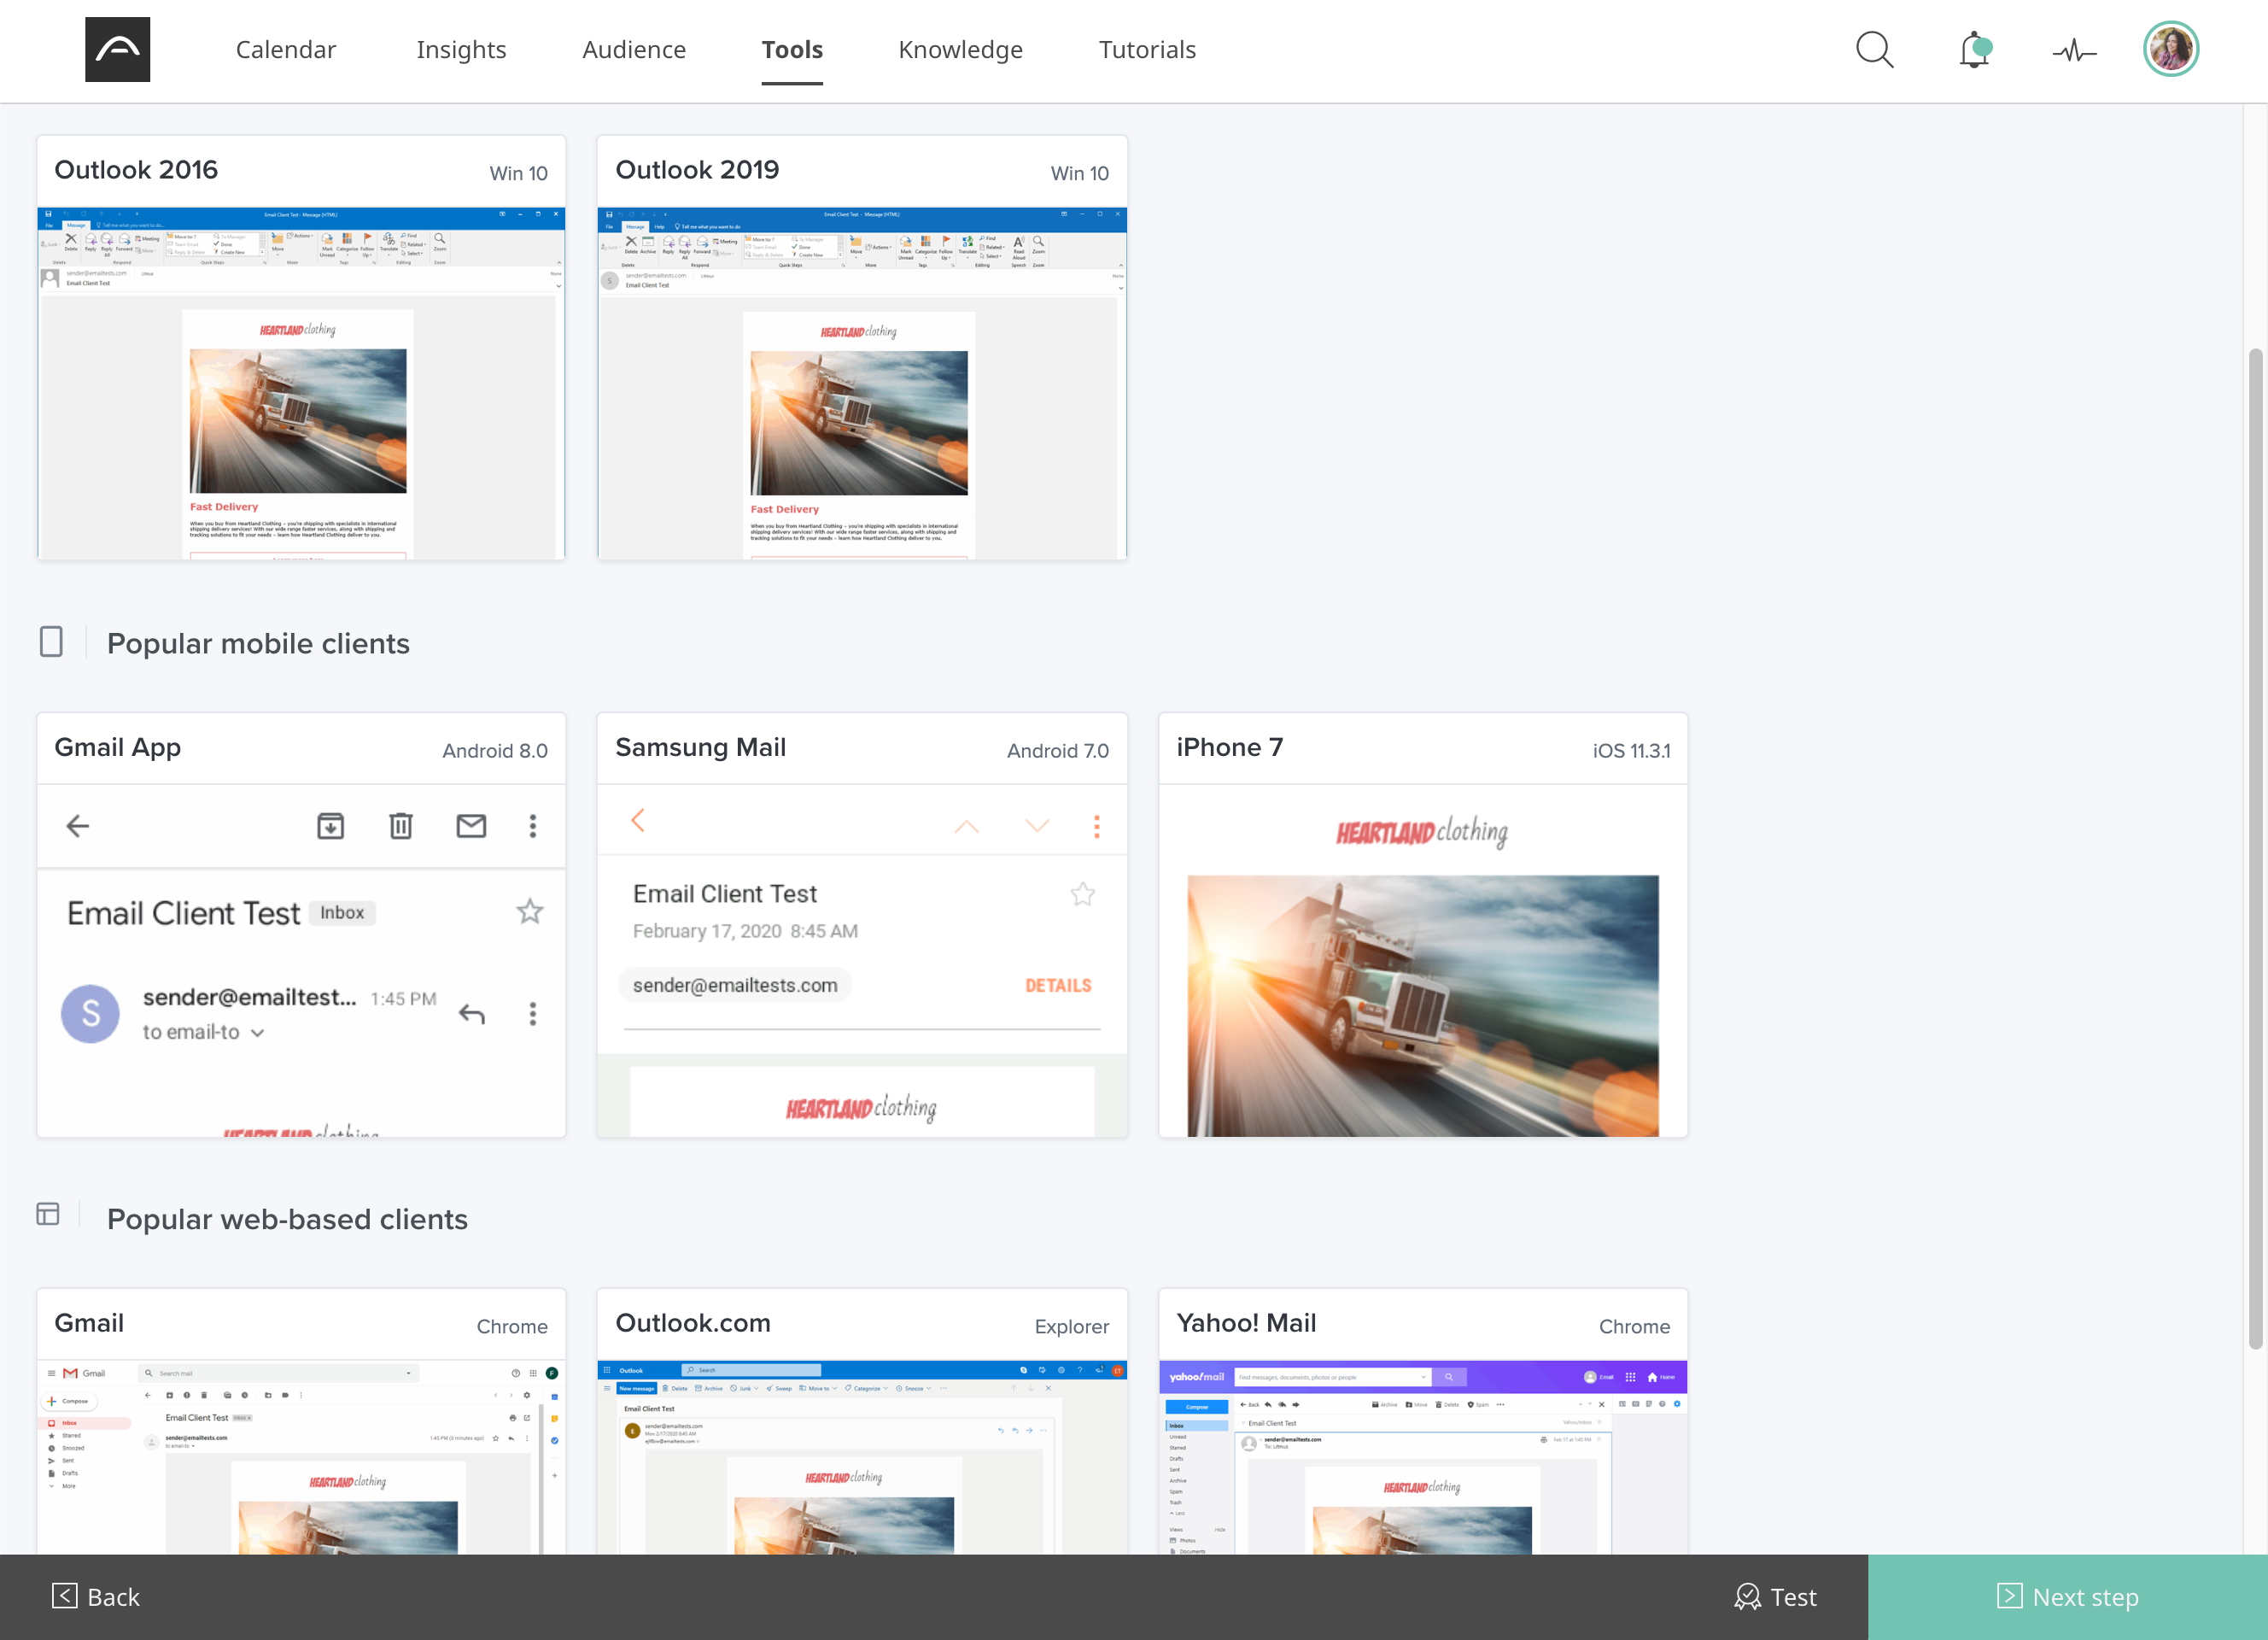Screen dimensions: 2268x1640
Task: Click the app logo in header
Action: pyautogui.click(x=117, y=49)
